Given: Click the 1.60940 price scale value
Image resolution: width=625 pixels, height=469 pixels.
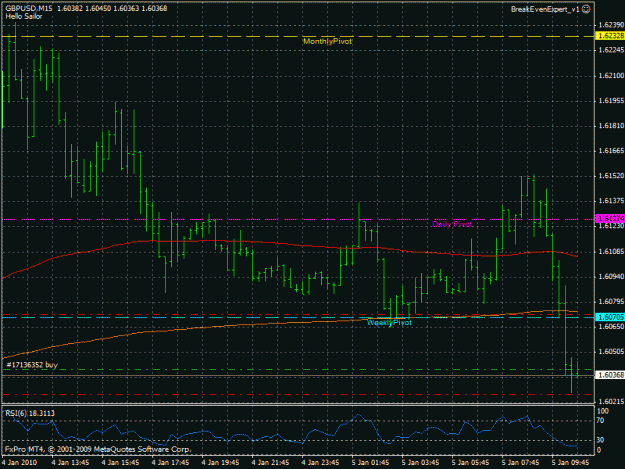Looking at the screenshot, I should point(611,277).
